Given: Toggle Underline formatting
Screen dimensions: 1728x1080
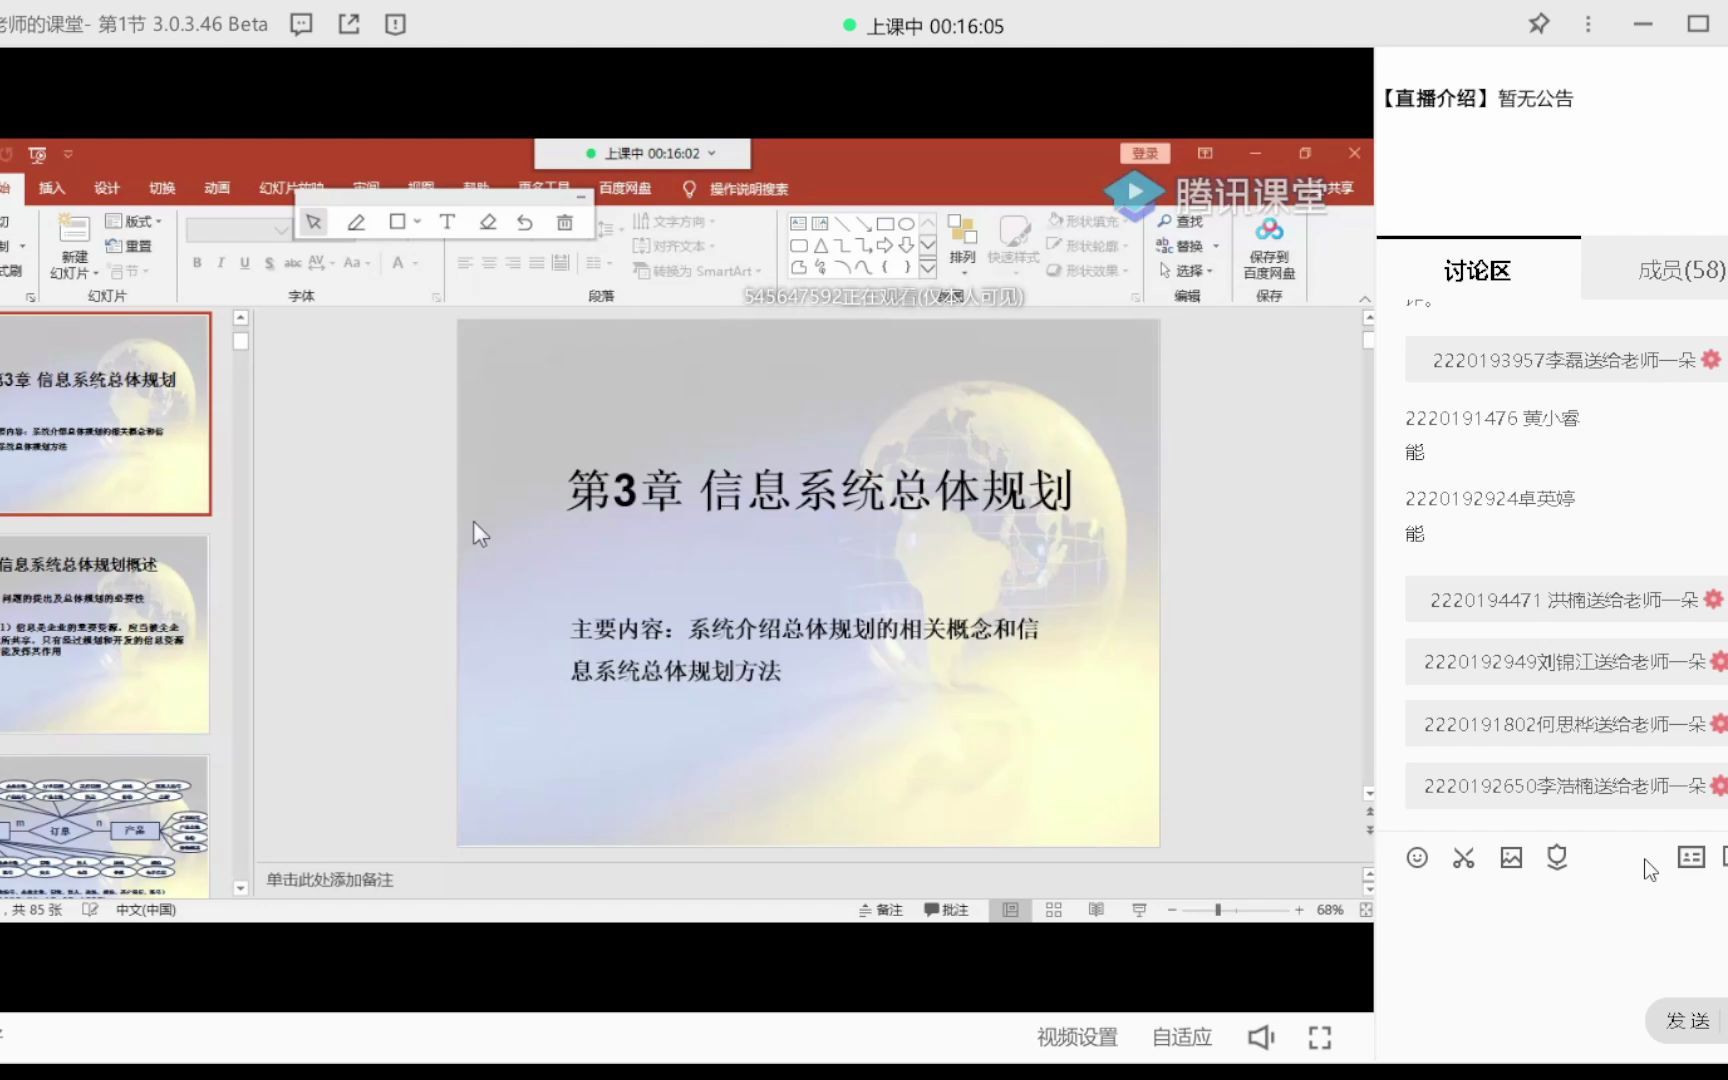Looking at the screenshot, I should (x=245, y=262).
